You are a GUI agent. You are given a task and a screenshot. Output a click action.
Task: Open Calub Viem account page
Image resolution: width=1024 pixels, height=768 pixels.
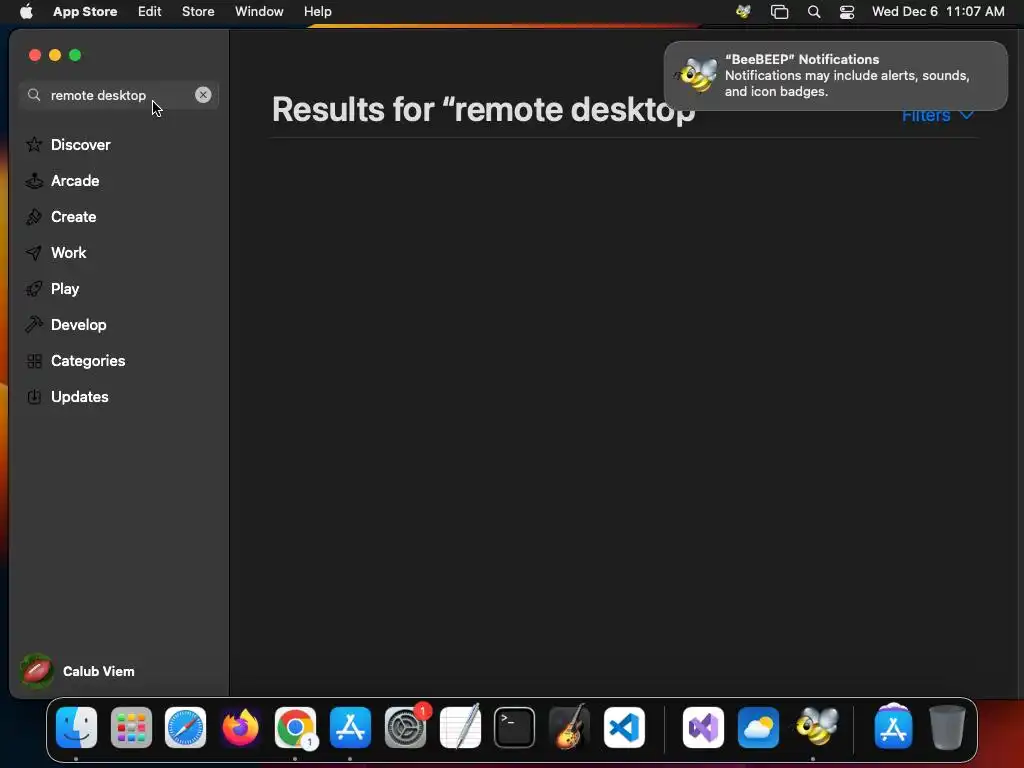tap(77, 671)
